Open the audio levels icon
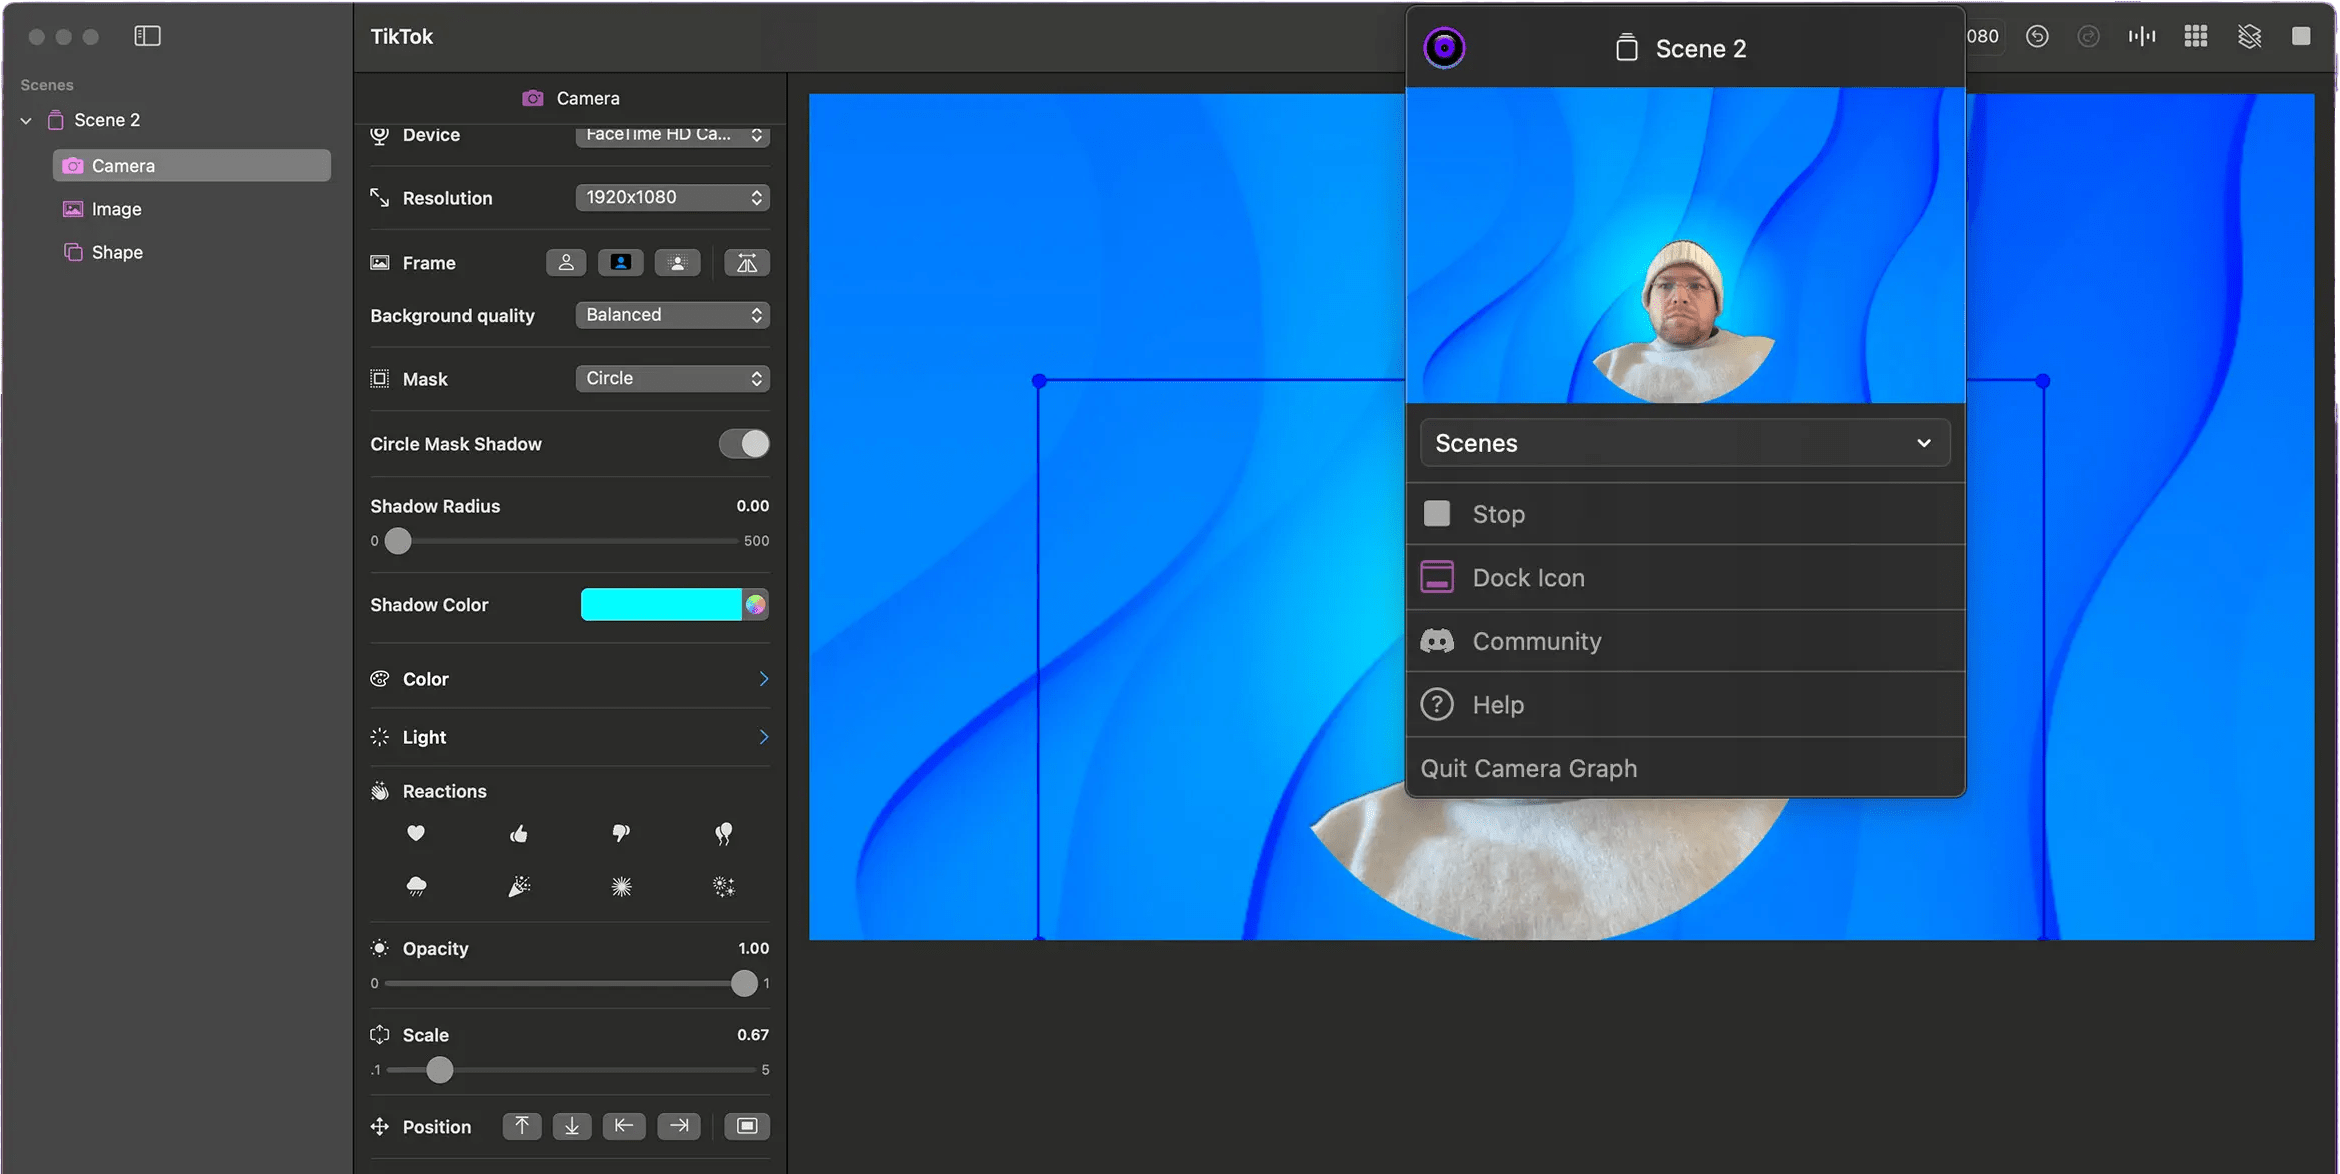This screenshot has width=2340, height=1174. click(2142, 36)
